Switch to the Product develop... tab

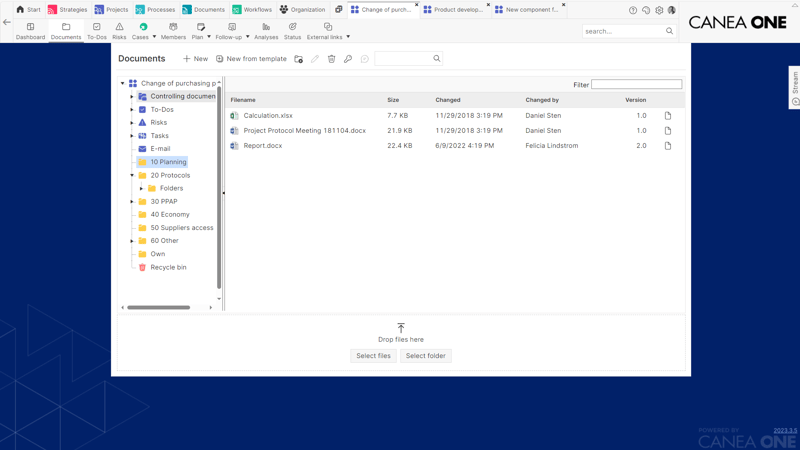click(454, 9)
